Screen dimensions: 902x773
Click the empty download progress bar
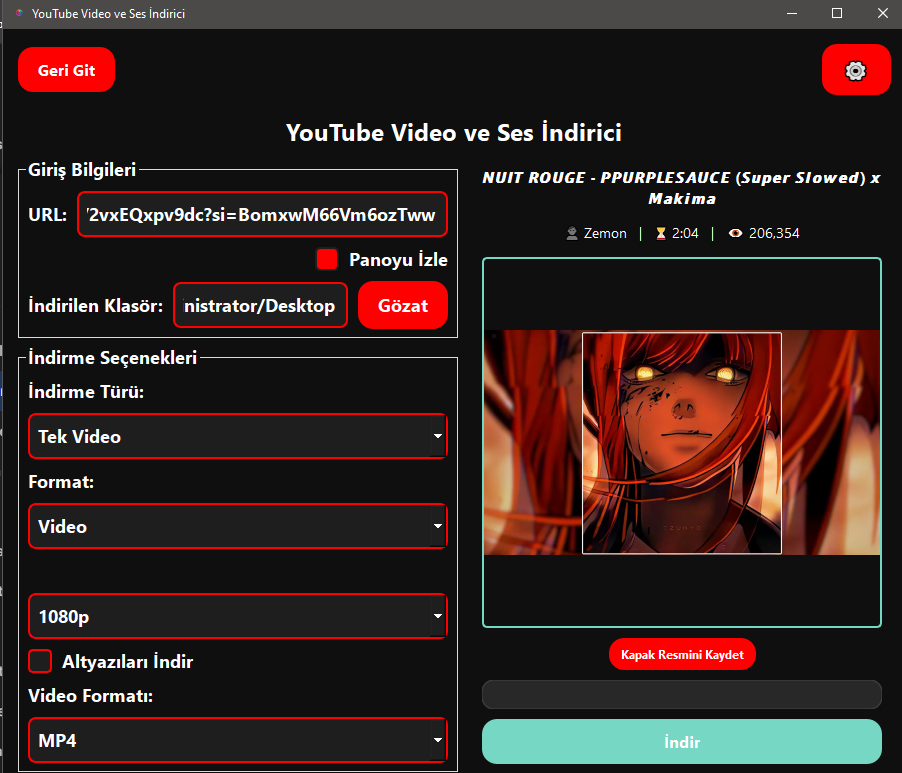(681, 694)
